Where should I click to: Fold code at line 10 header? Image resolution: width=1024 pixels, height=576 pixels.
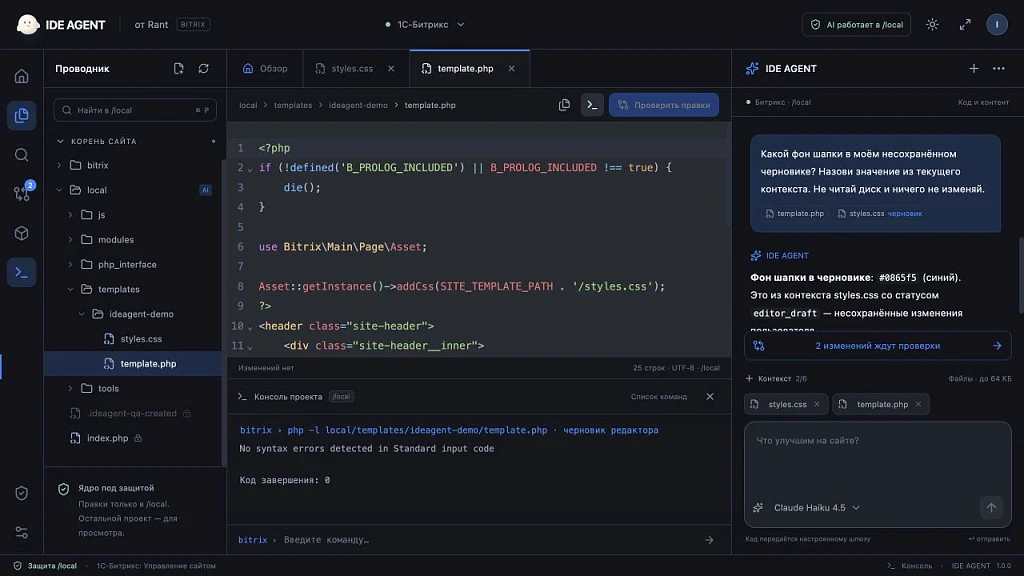coord(250,327)
